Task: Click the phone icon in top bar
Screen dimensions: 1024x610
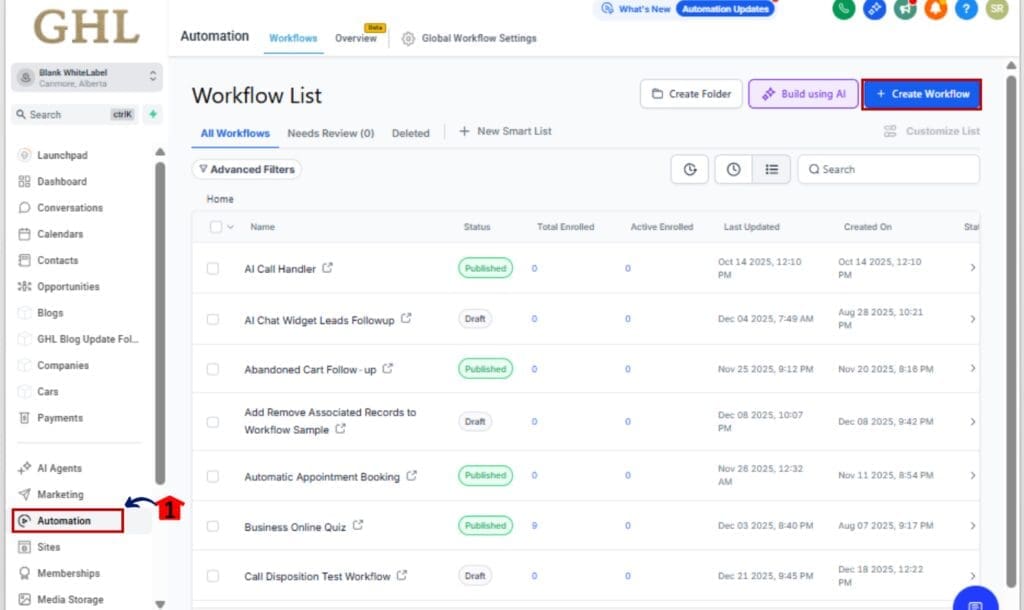Action: (x=843, y=11)
